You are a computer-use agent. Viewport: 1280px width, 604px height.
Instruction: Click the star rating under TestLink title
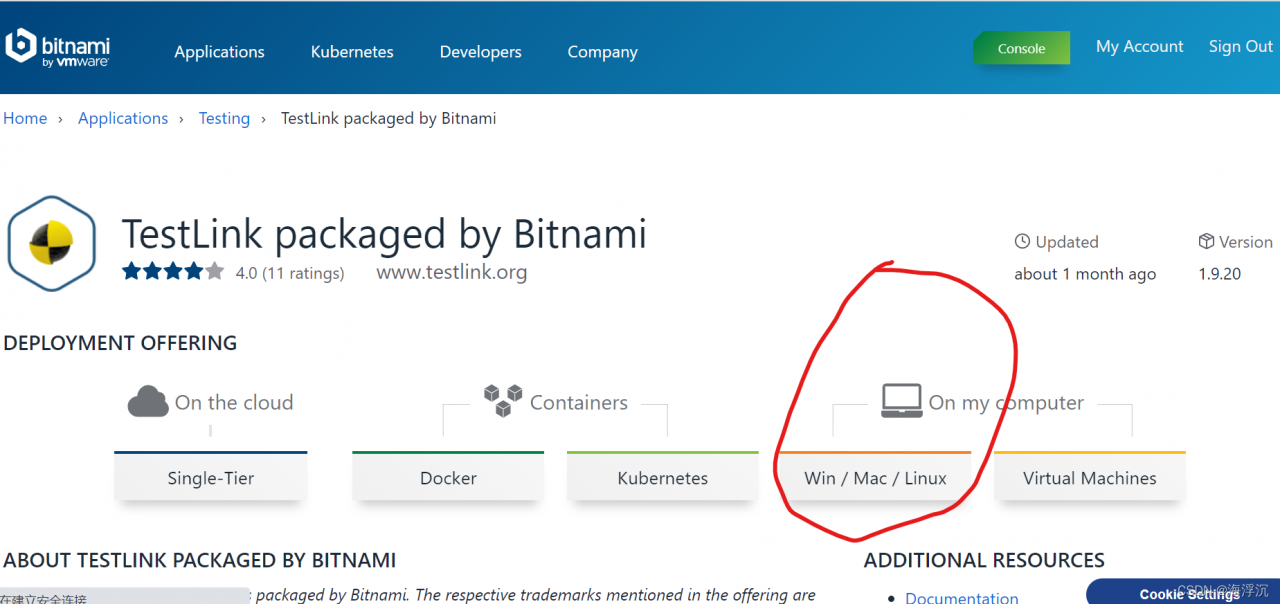(x=173, y=271)
